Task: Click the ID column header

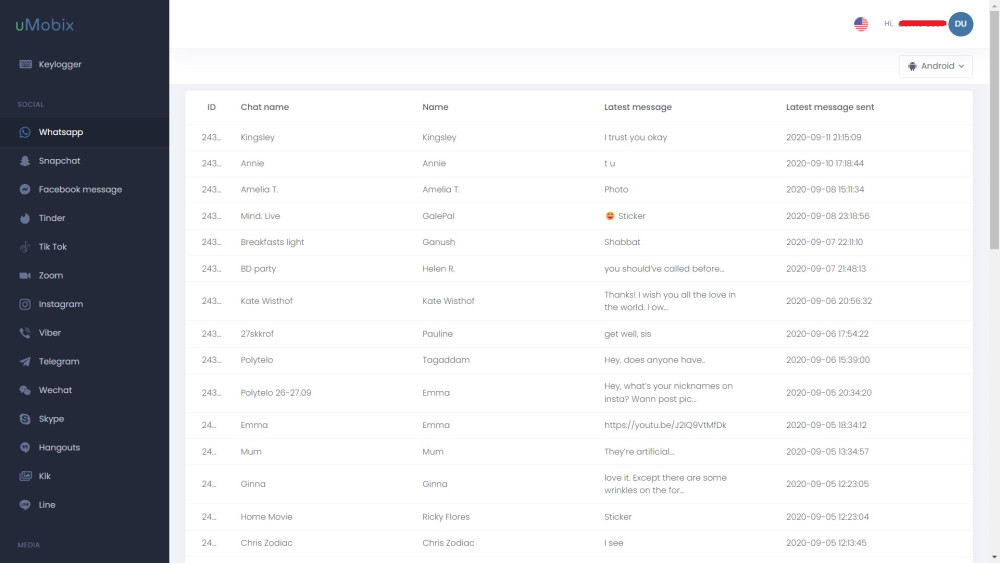Action: 211,107
